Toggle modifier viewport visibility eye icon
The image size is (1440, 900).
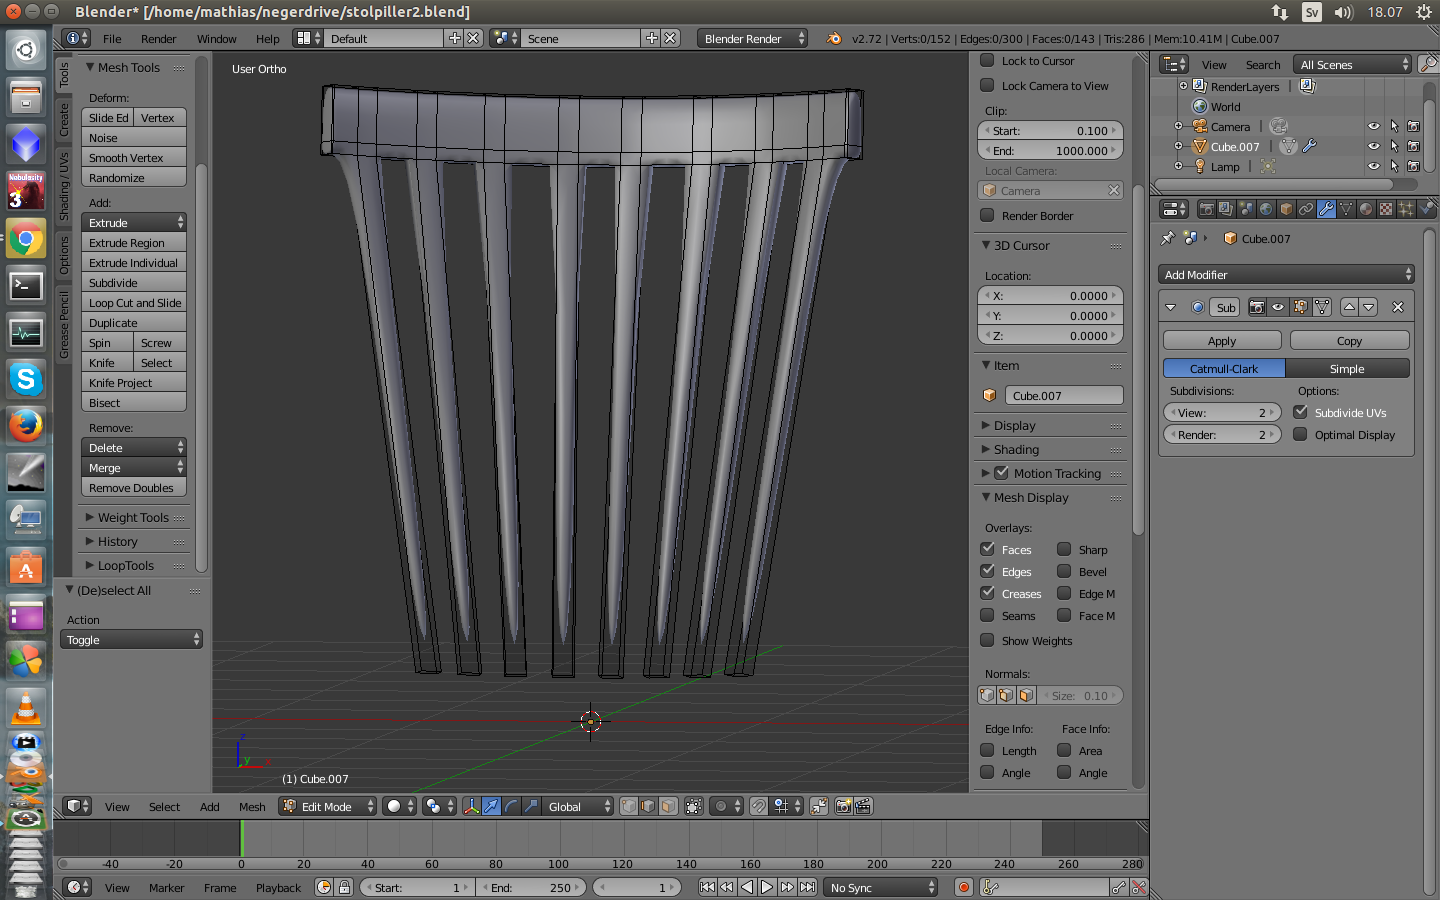click(1278, 307)
